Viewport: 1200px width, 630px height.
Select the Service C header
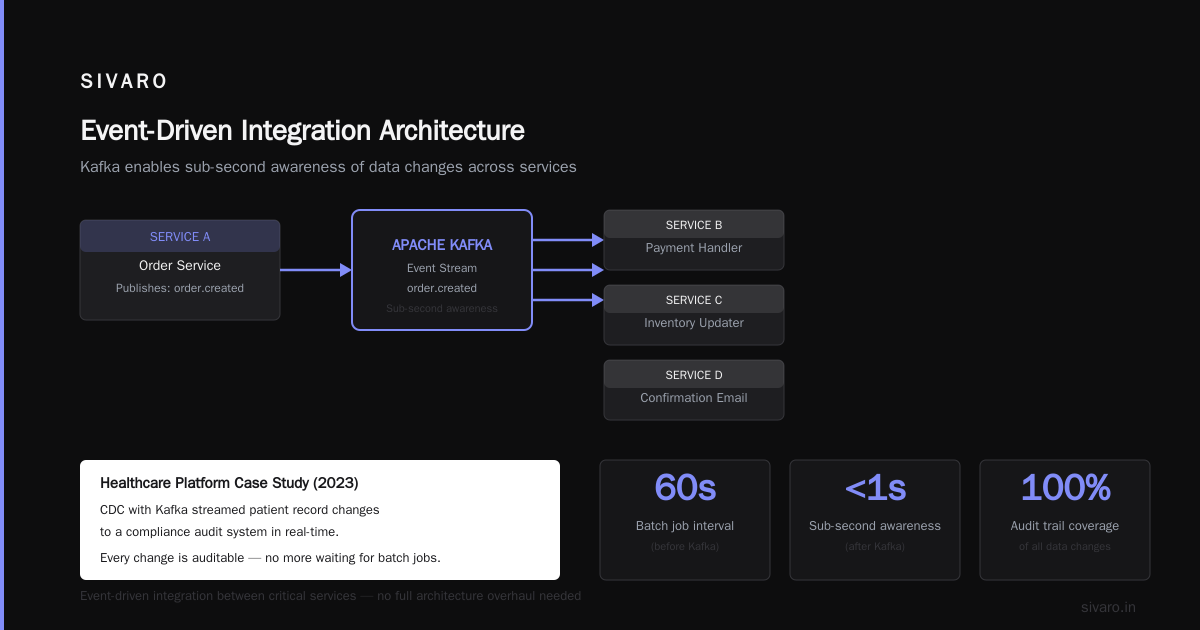[x=694, y=300]
